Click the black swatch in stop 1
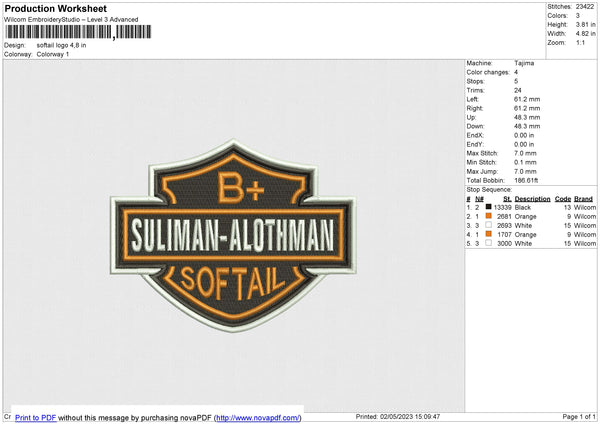 coord(488,207)
